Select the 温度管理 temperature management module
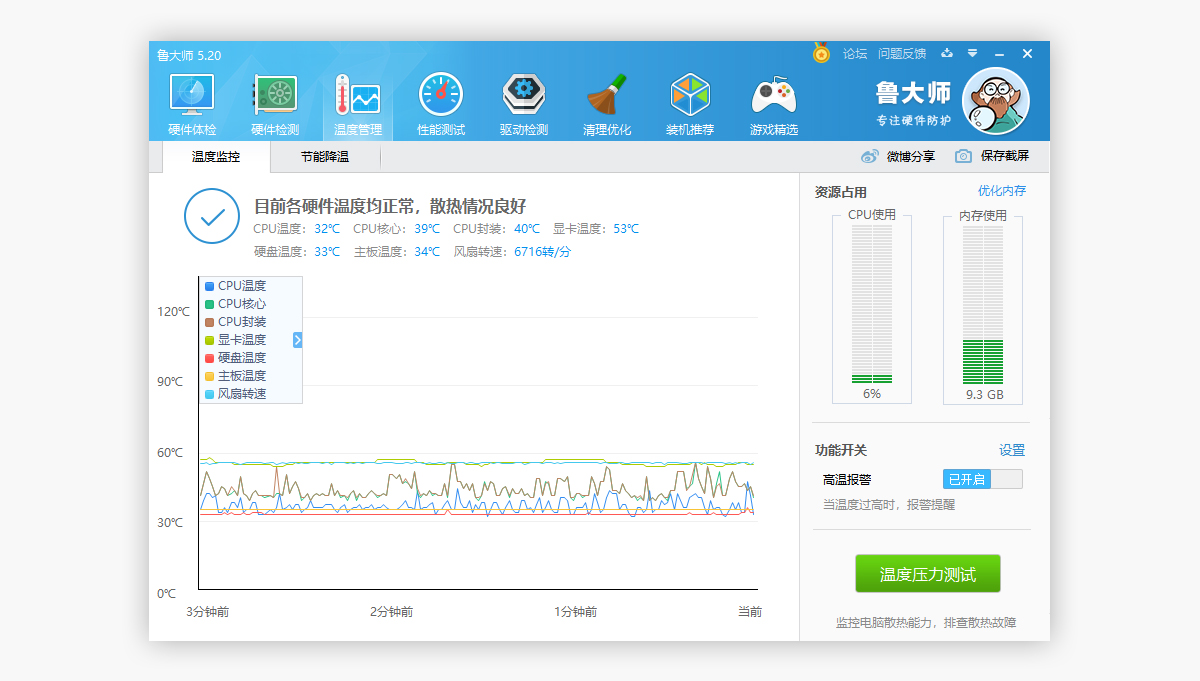Viewport: 1200px width, 681px height. (357, 105)
